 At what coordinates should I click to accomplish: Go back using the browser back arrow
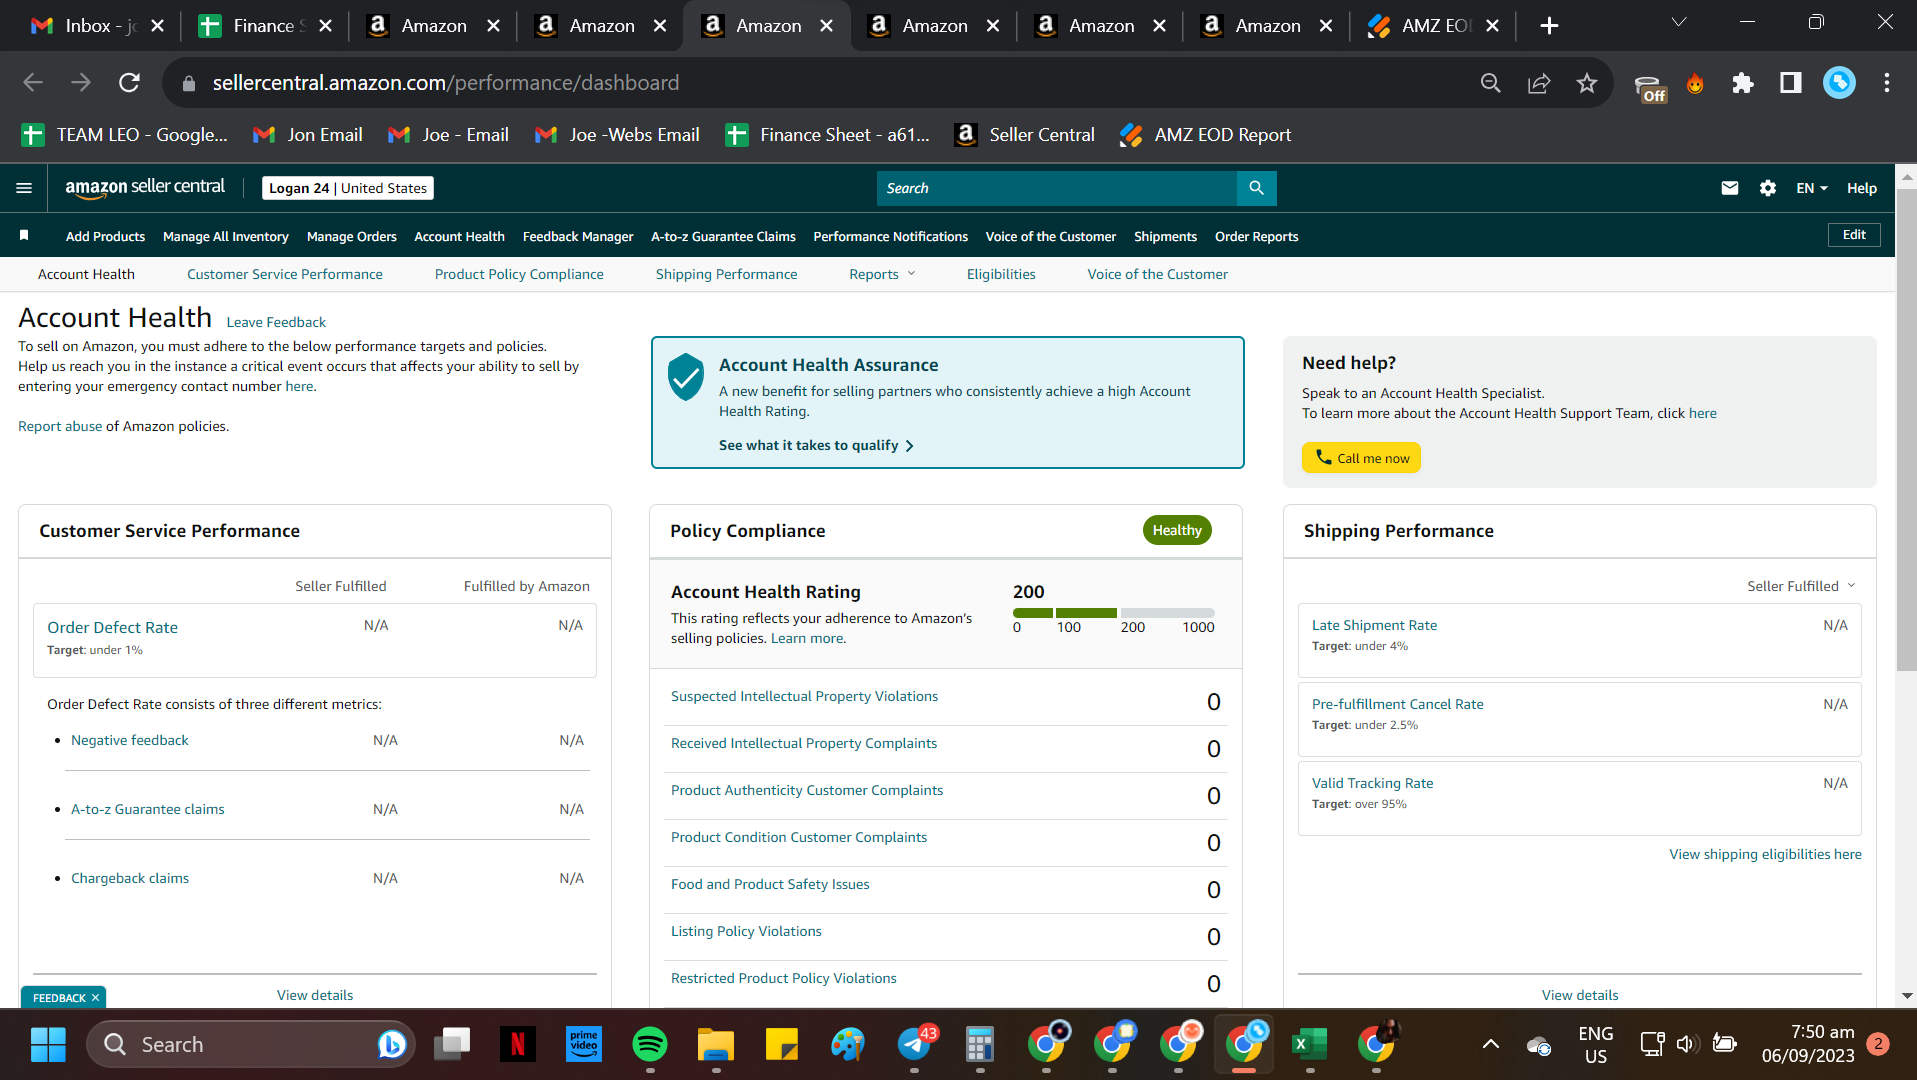click(33, 83)
